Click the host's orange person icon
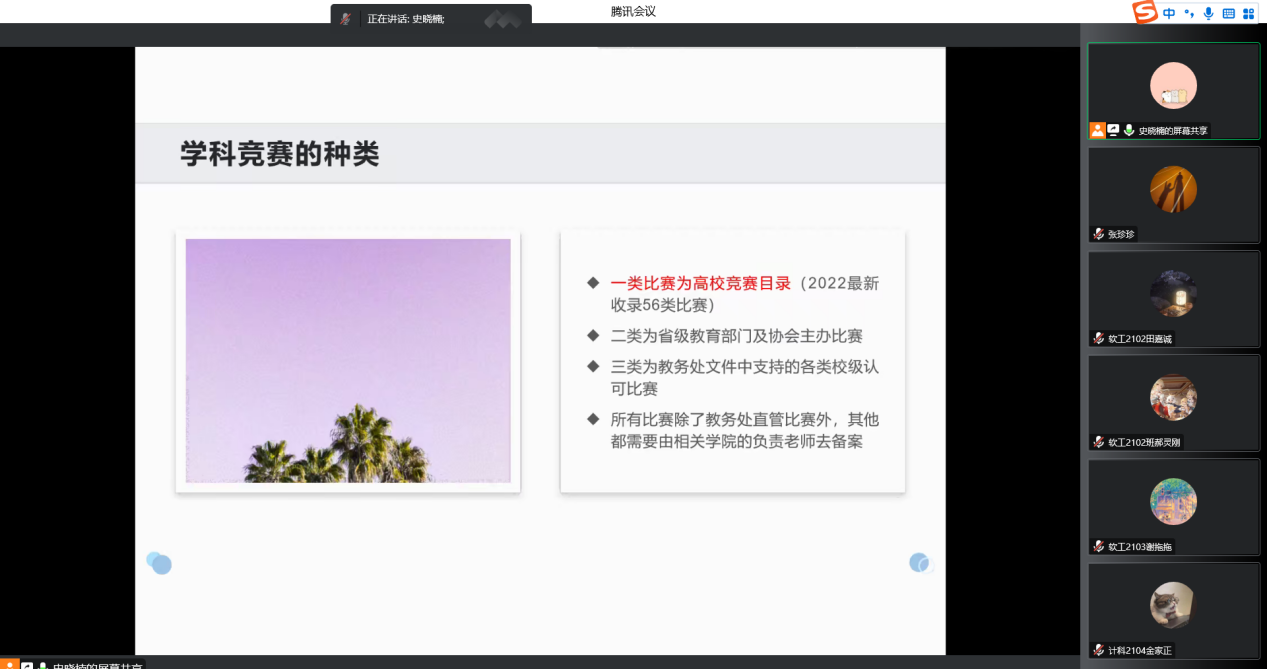This screenshot has width=1267, height=669. coord(1097,130)
